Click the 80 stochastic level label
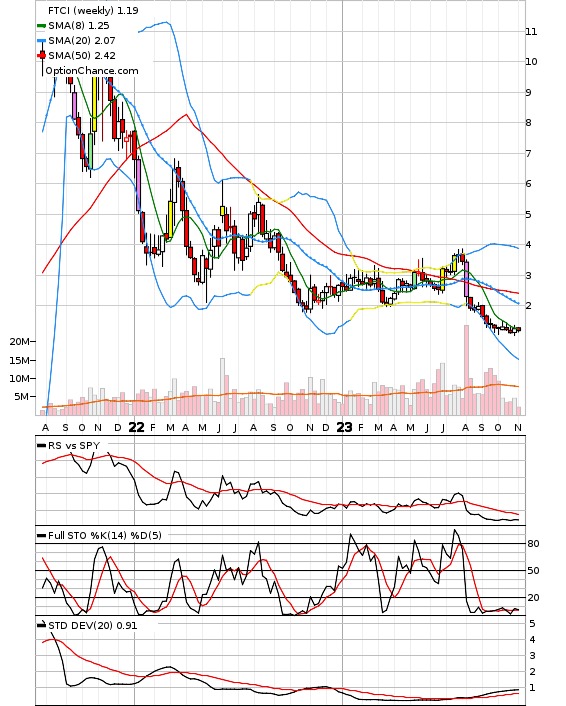The height and width of the screenshot is (706, 566). (x=533, y=544)
